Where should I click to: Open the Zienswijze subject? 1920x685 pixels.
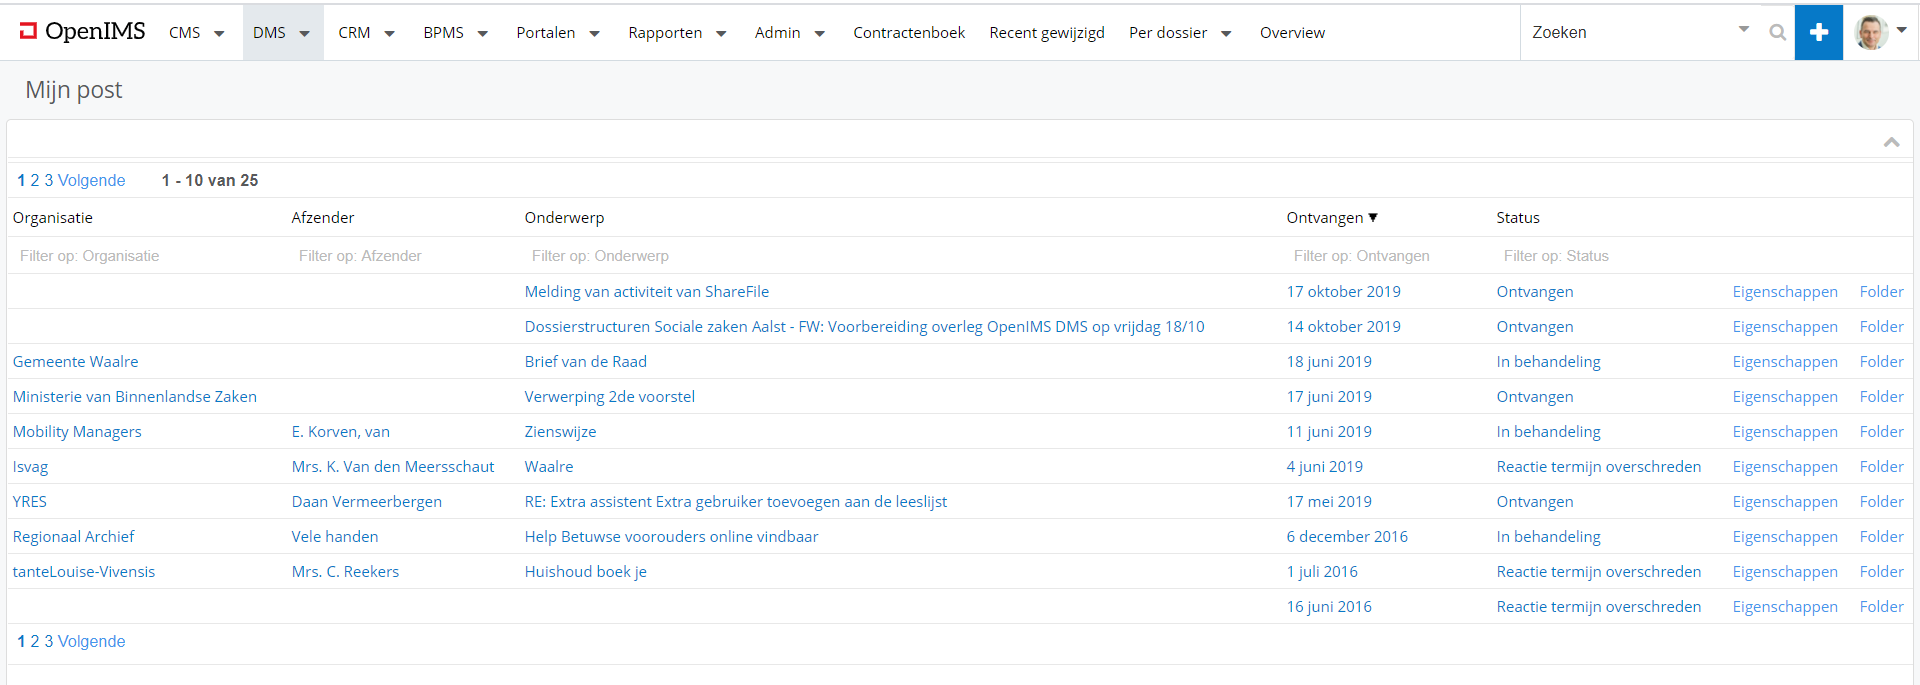[x=560, y=432]
